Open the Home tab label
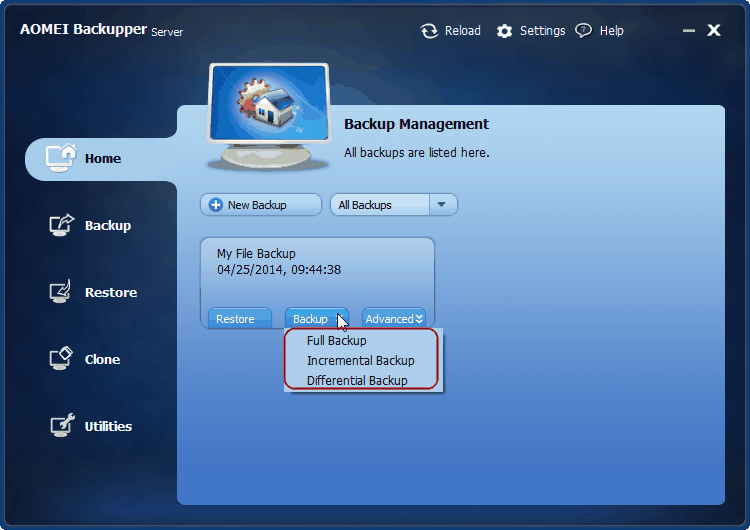750x530 pixels. (x=103, y=158)
